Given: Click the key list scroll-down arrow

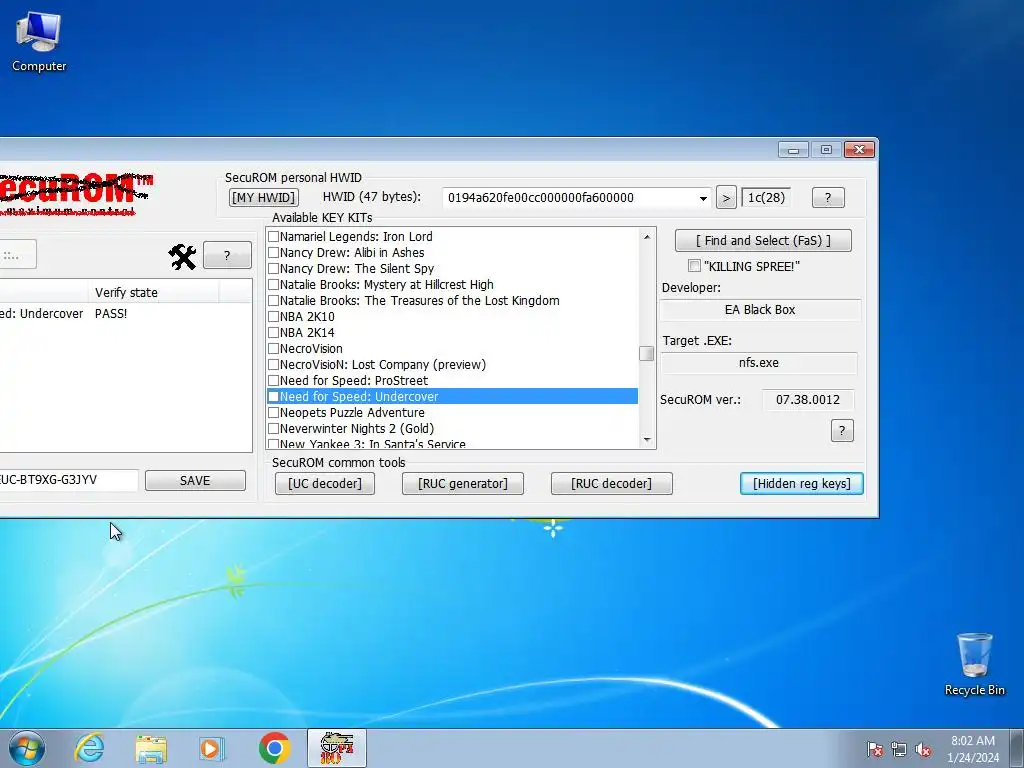Looking at the screenshot, I should pyautogui.click(x=647, y=440).
